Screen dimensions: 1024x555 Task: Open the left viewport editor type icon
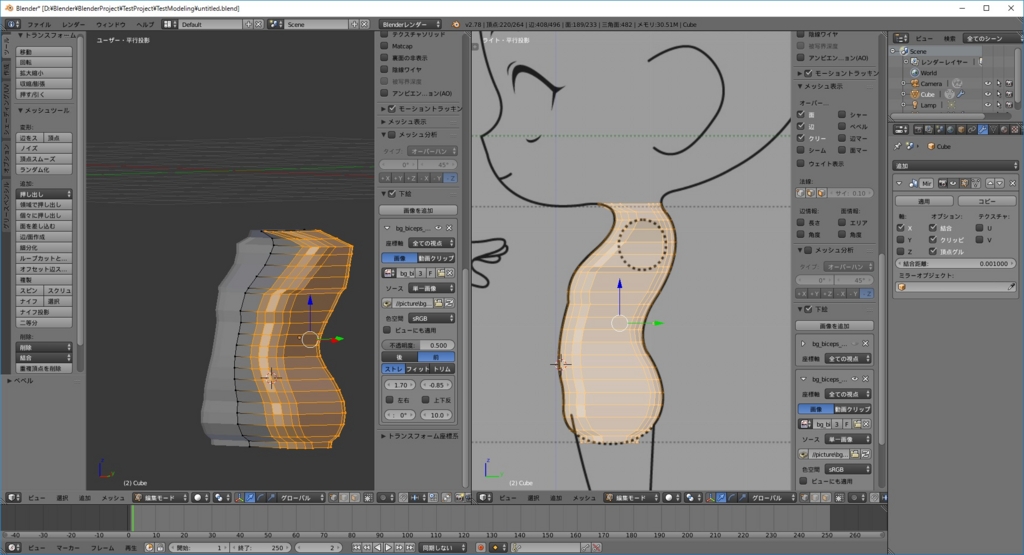pyautogui.click(x=13, y=498)
